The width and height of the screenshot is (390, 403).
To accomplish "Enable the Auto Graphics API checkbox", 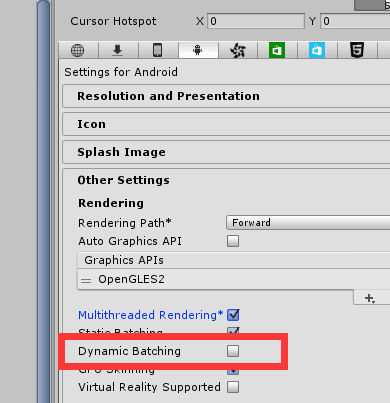I will pos(233,241).
